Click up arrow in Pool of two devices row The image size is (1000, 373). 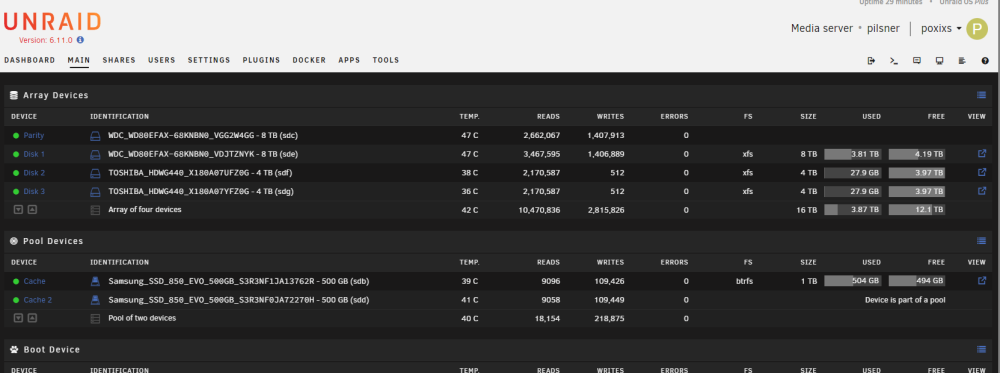click(x=32, y=318)
